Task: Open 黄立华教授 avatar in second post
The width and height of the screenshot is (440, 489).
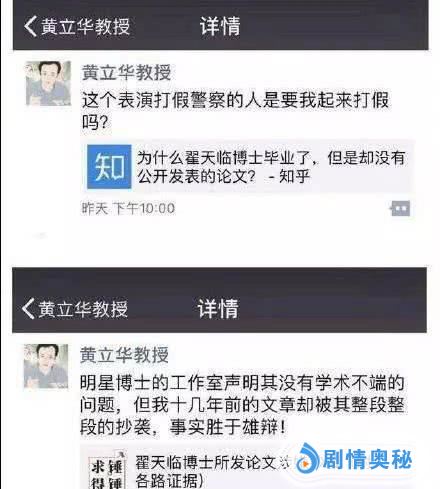Action: (x=46, y=366)
